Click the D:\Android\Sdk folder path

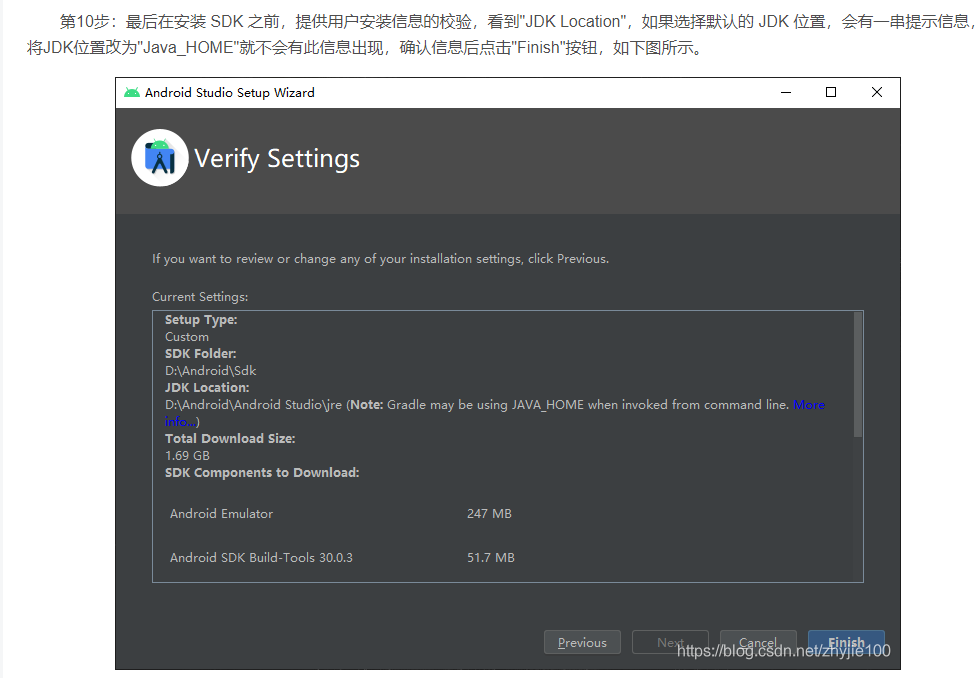tap(210, 371)
